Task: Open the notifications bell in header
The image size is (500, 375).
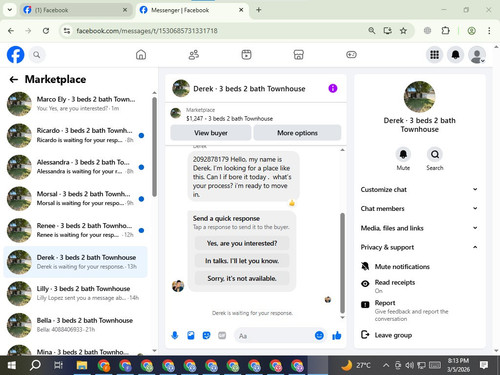Action: click(x=456, y=55)
